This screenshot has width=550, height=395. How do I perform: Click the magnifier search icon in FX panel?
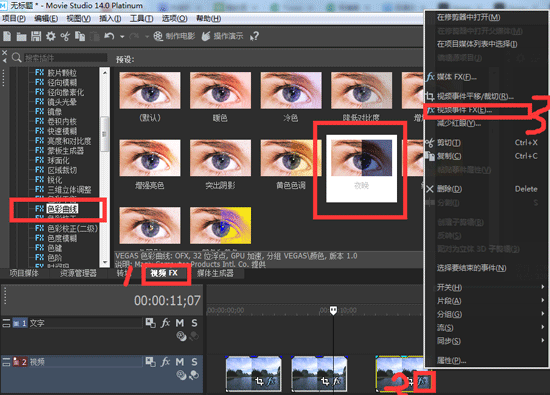tap(16, 58)
